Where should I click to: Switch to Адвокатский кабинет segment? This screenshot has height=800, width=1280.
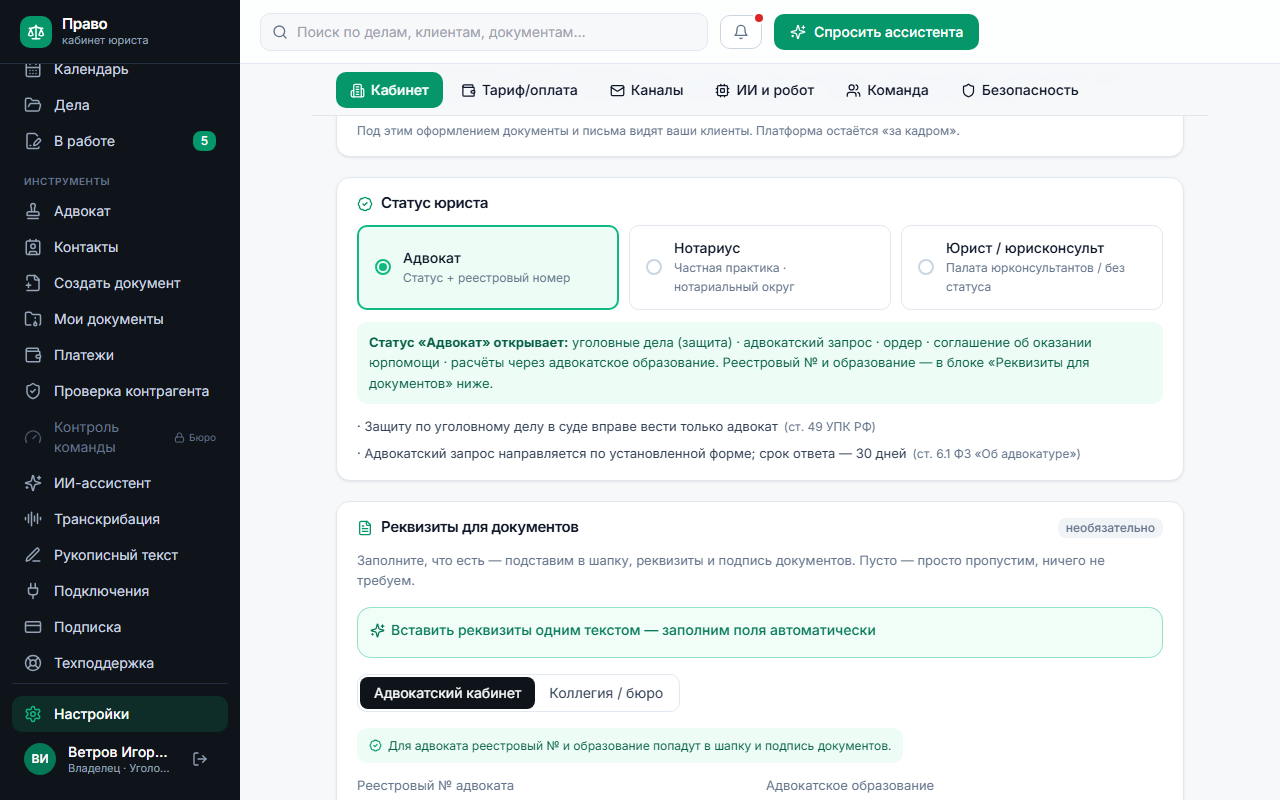447,693
